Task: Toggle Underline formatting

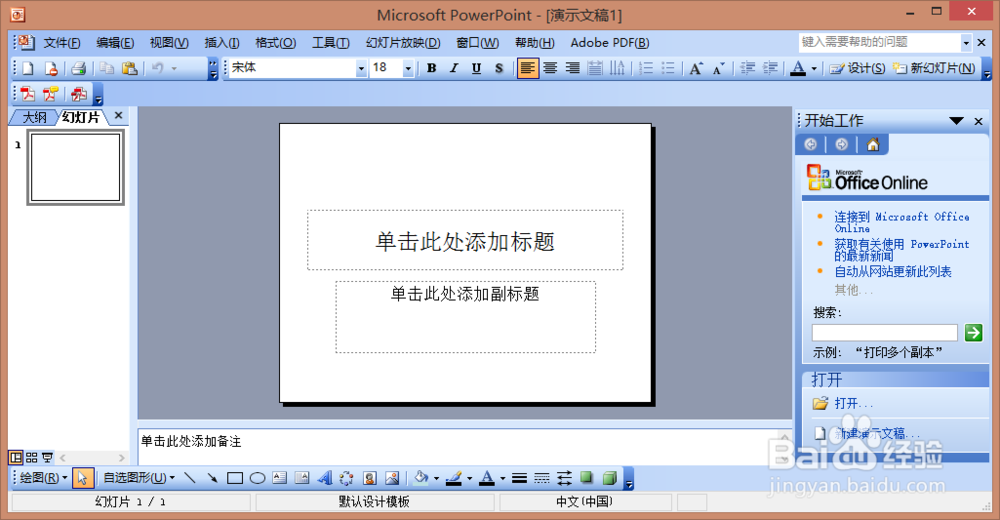Action: pos(476,68)
